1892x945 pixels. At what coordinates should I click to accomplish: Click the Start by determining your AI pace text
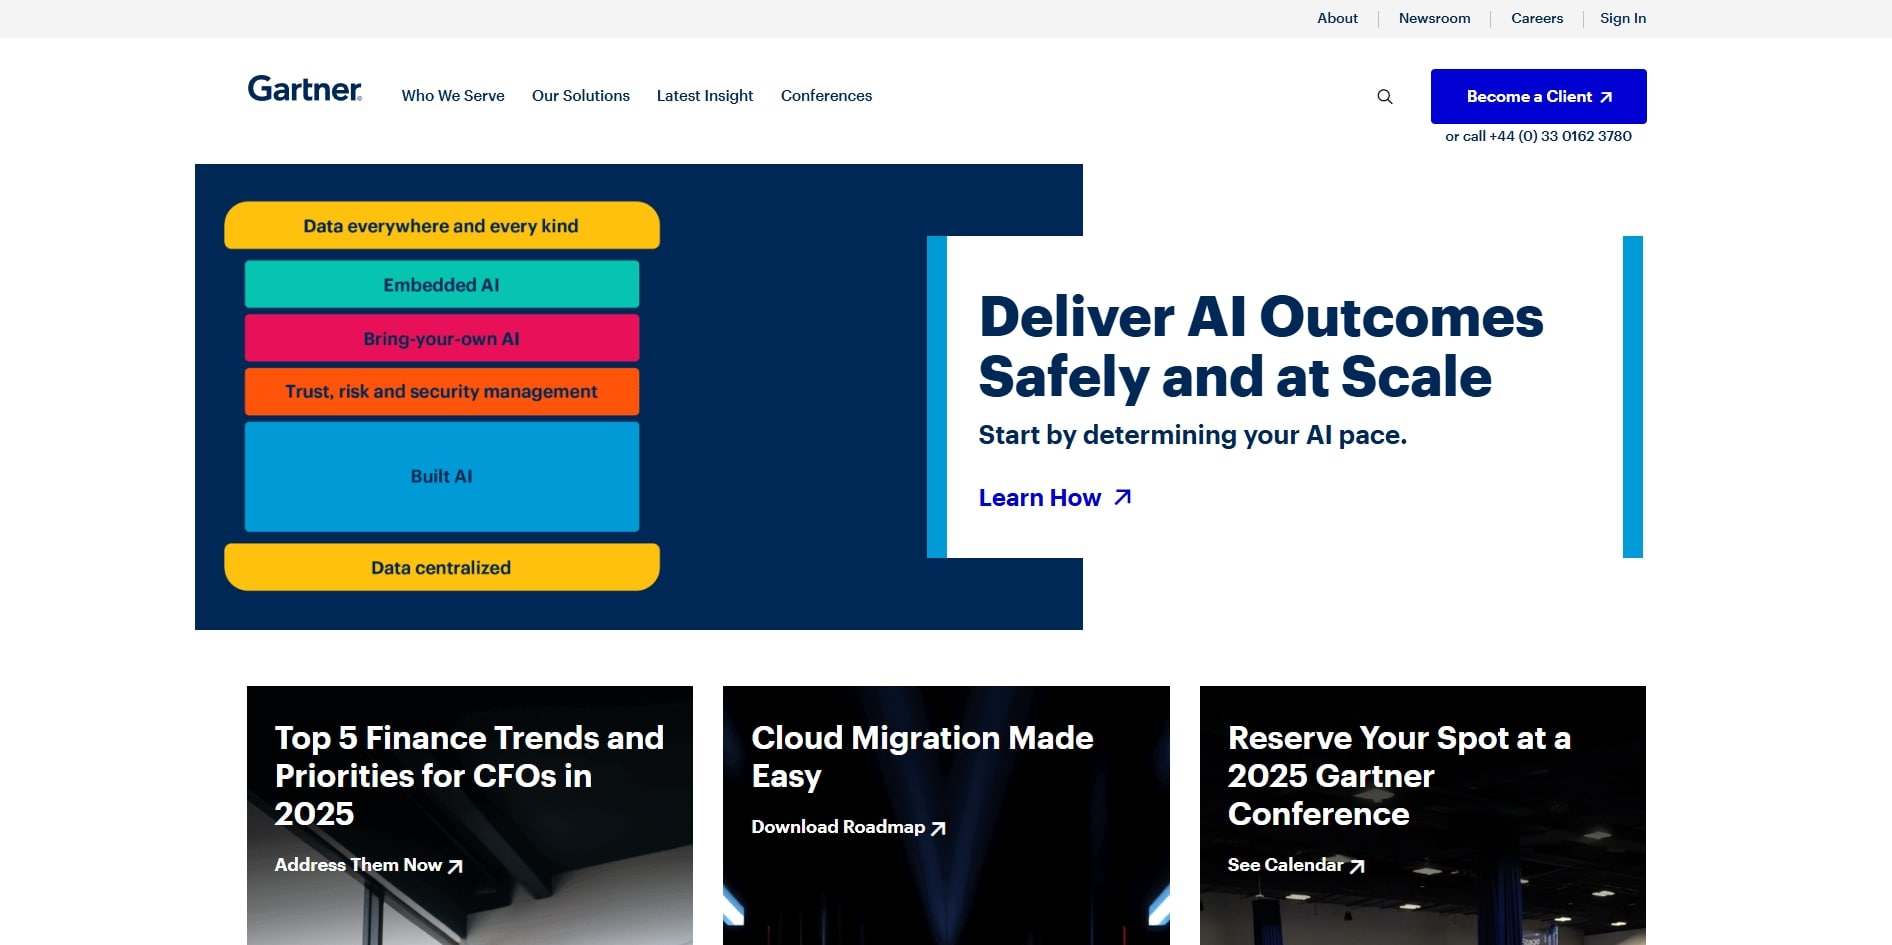click(x=1193, y=435)
